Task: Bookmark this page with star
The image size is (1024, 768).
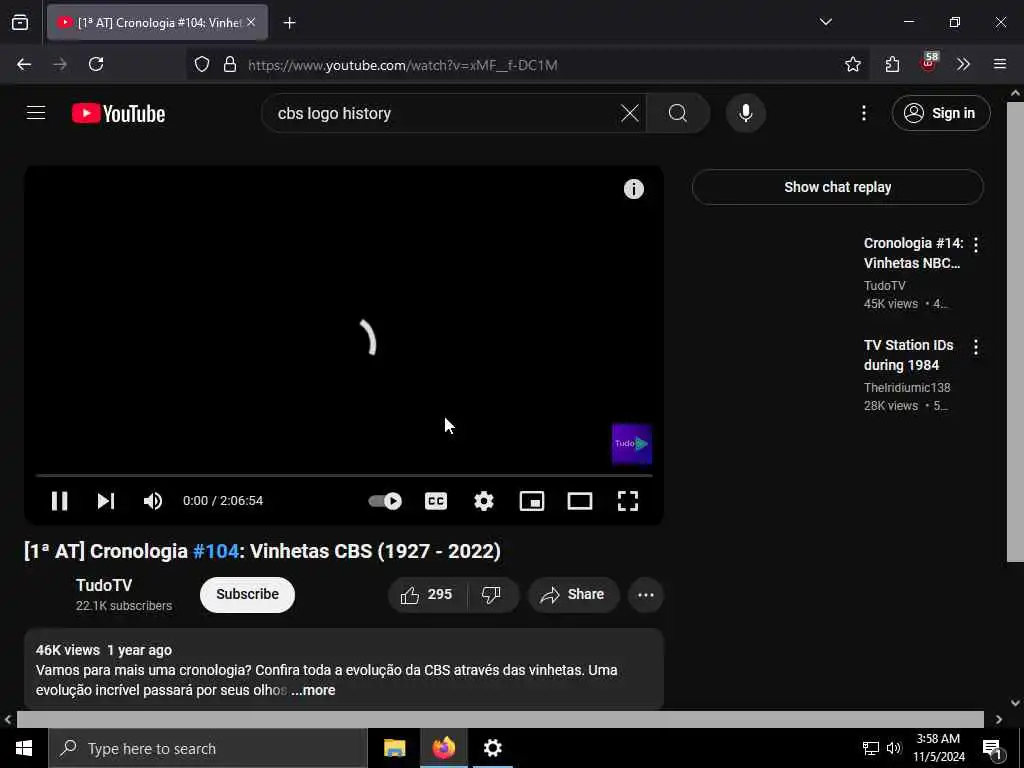Action: [x=852, y=64]
